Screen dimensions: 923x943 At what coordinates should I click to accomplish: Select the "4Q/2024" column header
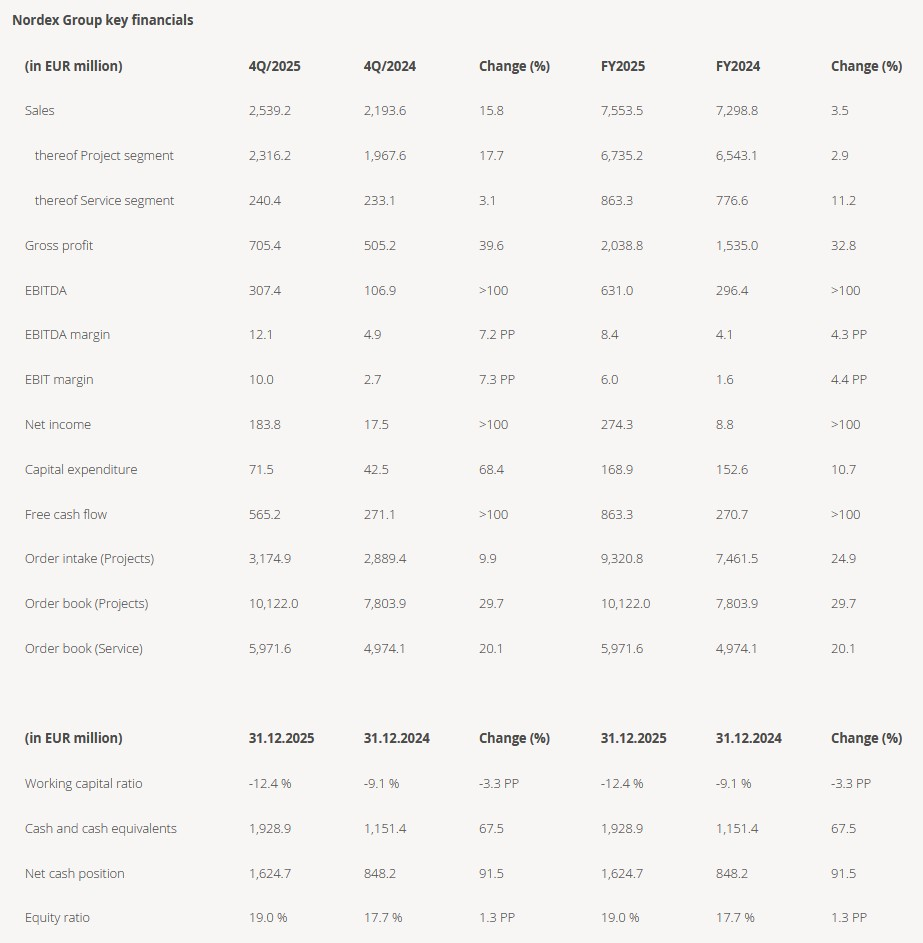pos(390,66)
